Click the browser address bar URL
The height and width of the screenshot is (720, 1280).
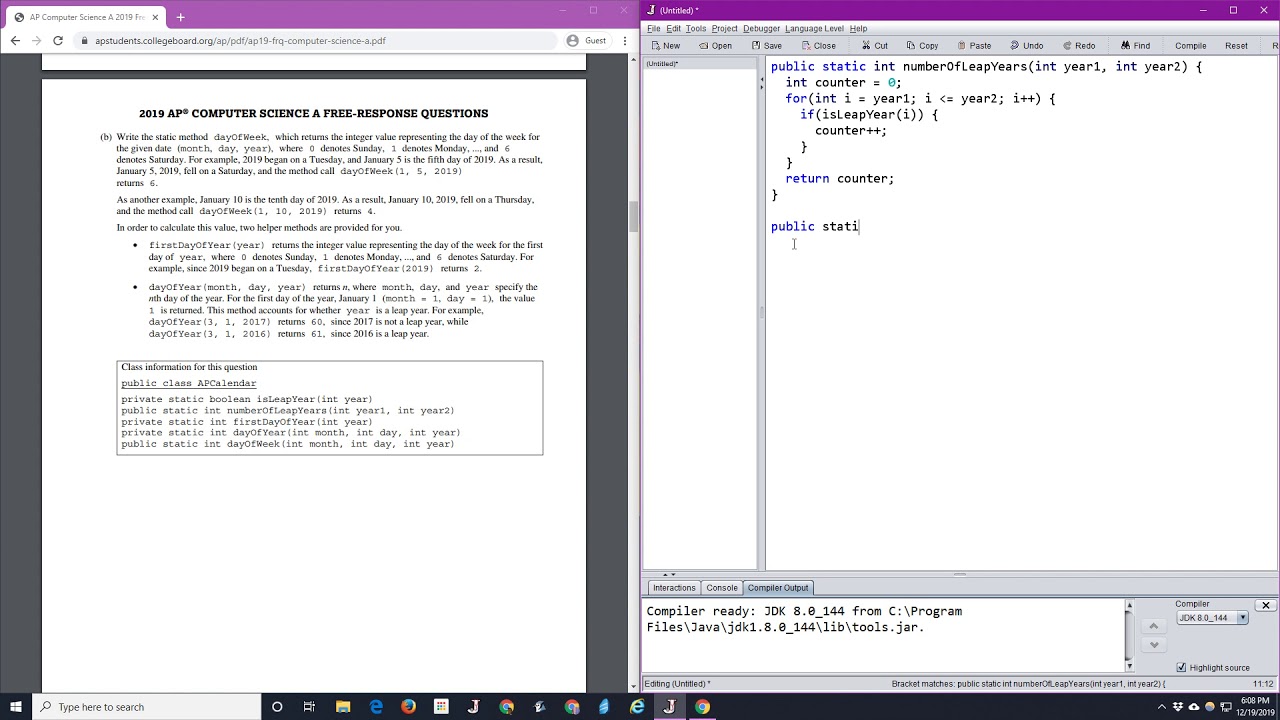coord(240,41)
